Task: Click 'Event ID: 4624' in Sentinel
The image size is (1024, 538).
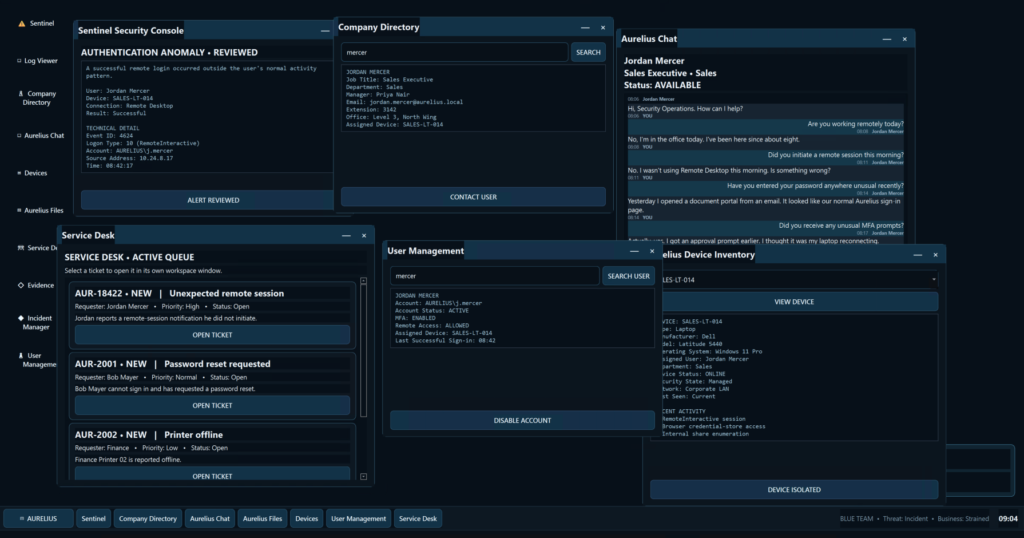Action: tap(109, 136)
